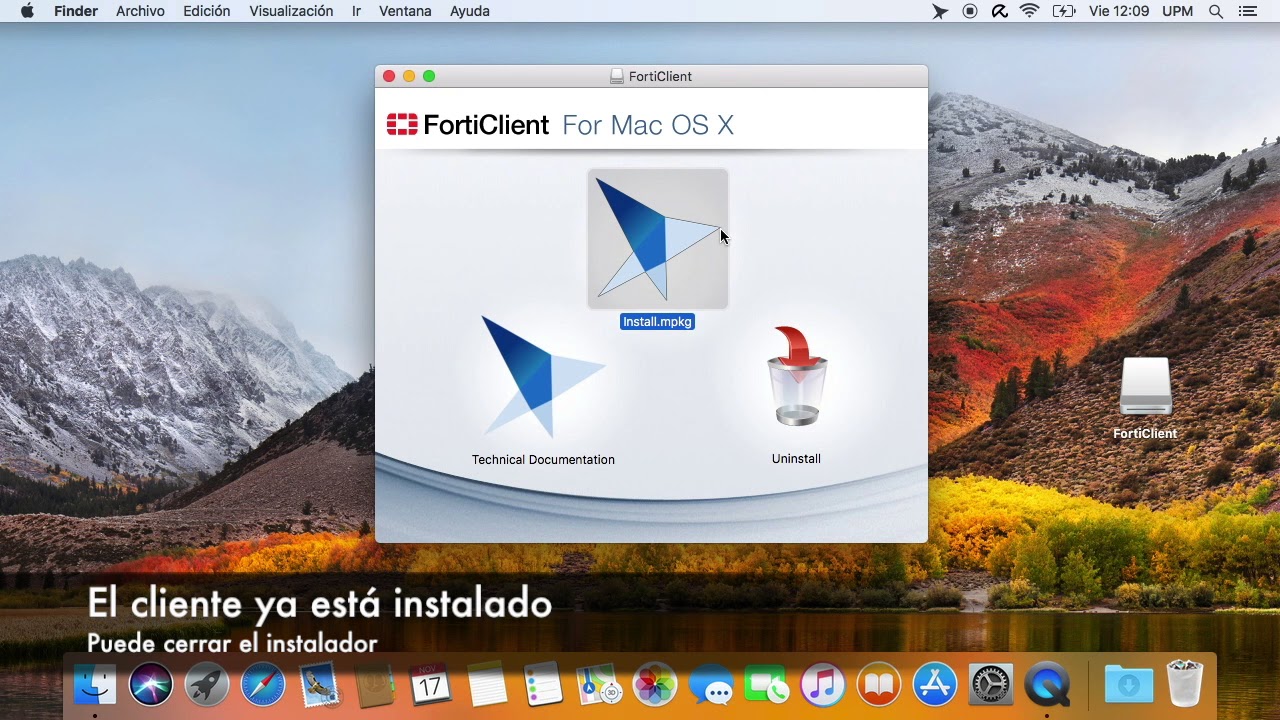Click the FortiClient arrow menu bar icon

click(940, 11)
